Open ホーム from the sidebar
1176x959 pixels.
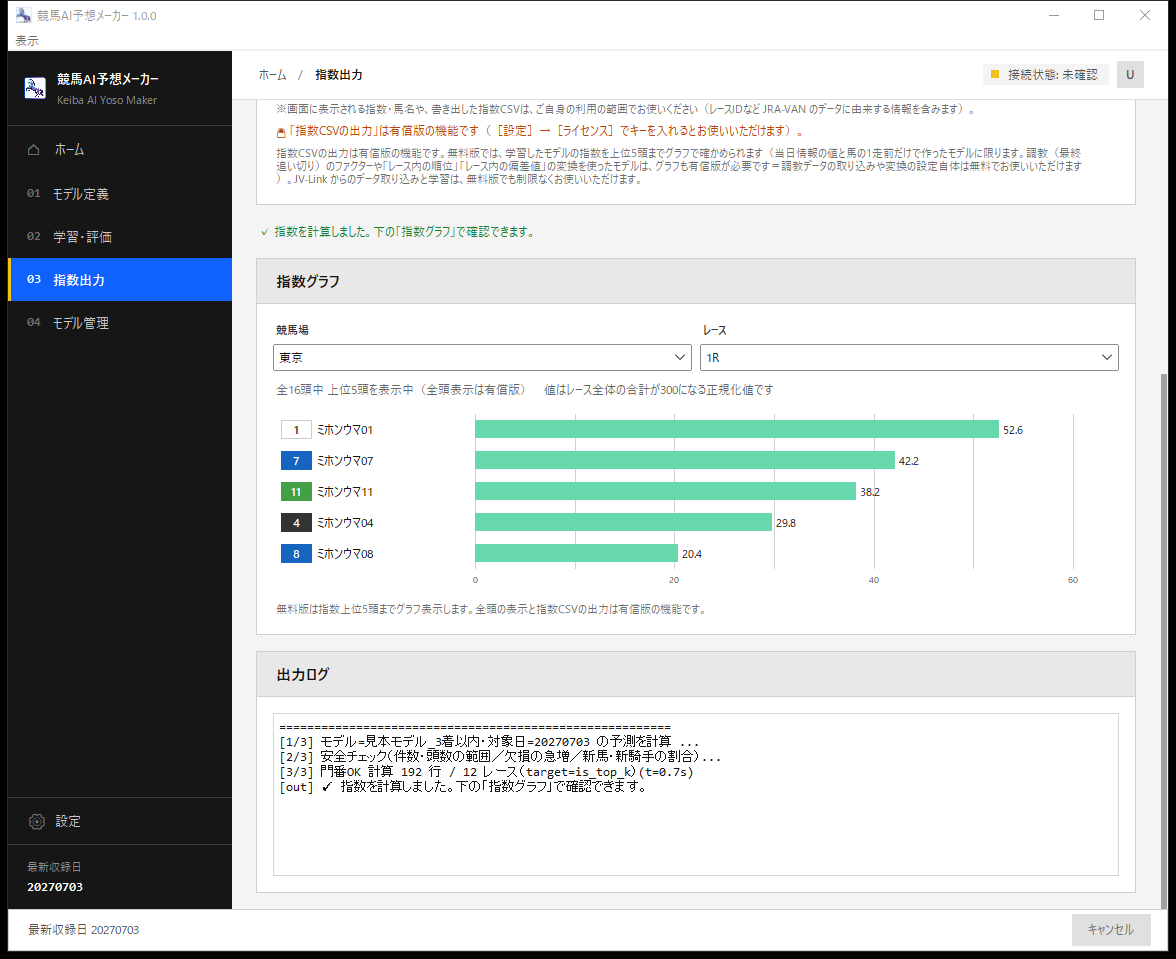[x=120, y=149]
